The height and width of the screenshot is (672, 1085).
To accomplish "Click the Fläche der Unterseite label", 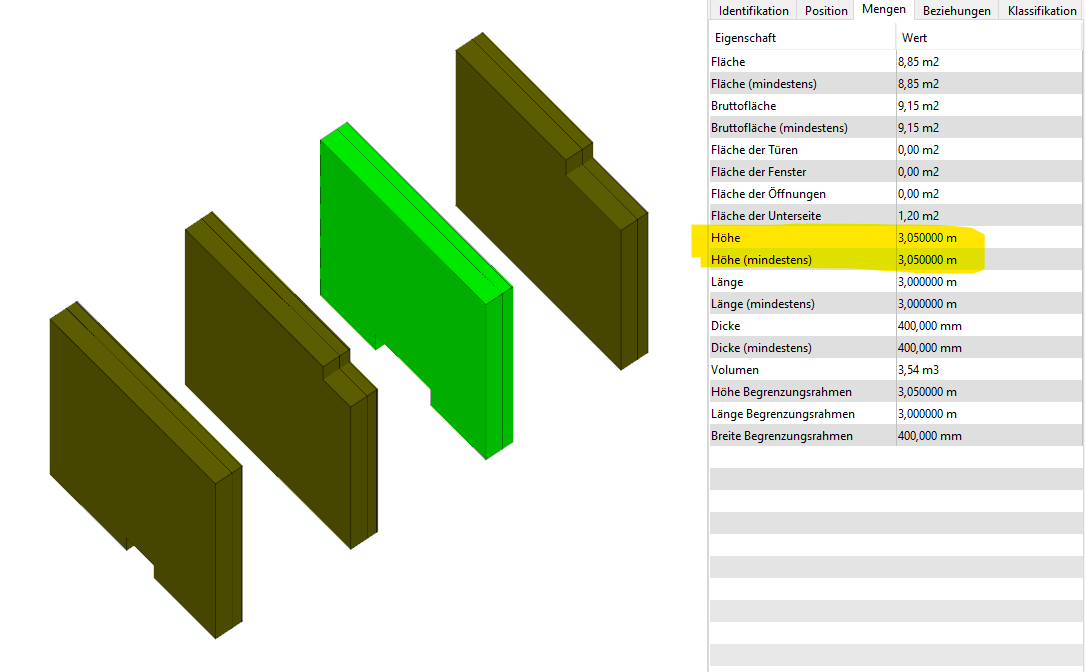I will pyautogui.click(x=765, y=216).
